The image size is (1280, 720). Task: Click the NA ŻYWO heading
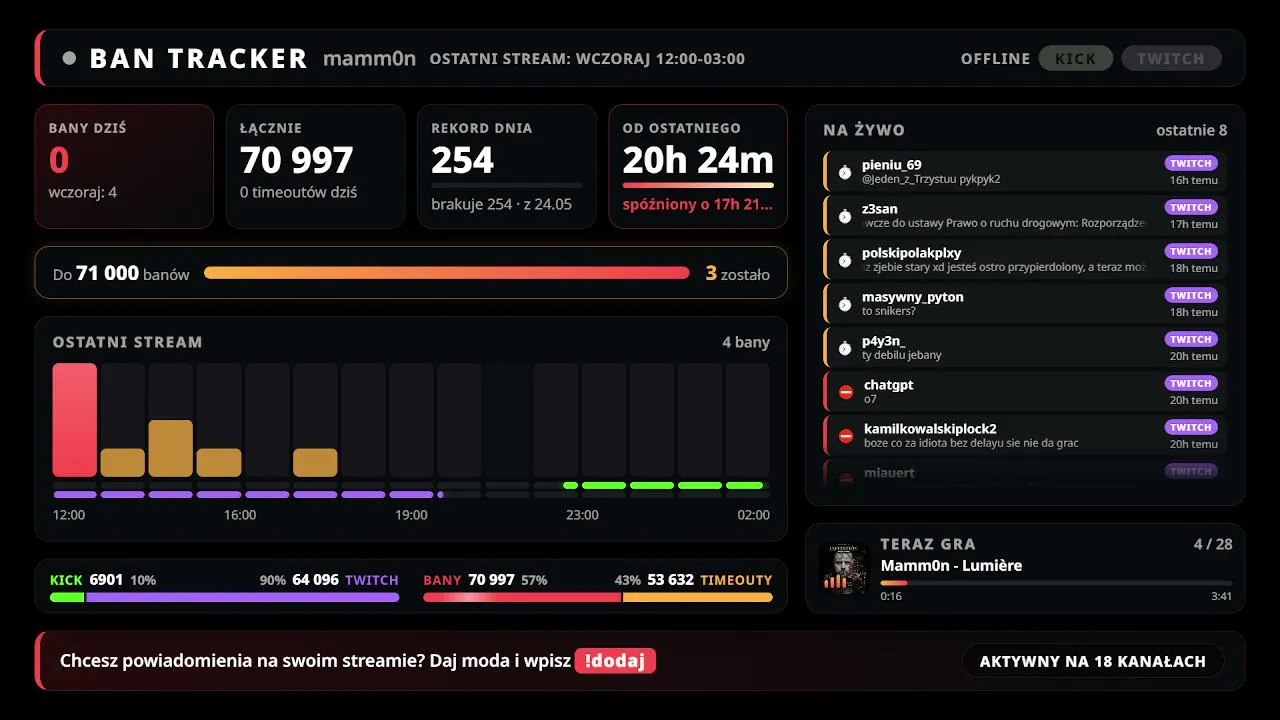pos(864,130)
